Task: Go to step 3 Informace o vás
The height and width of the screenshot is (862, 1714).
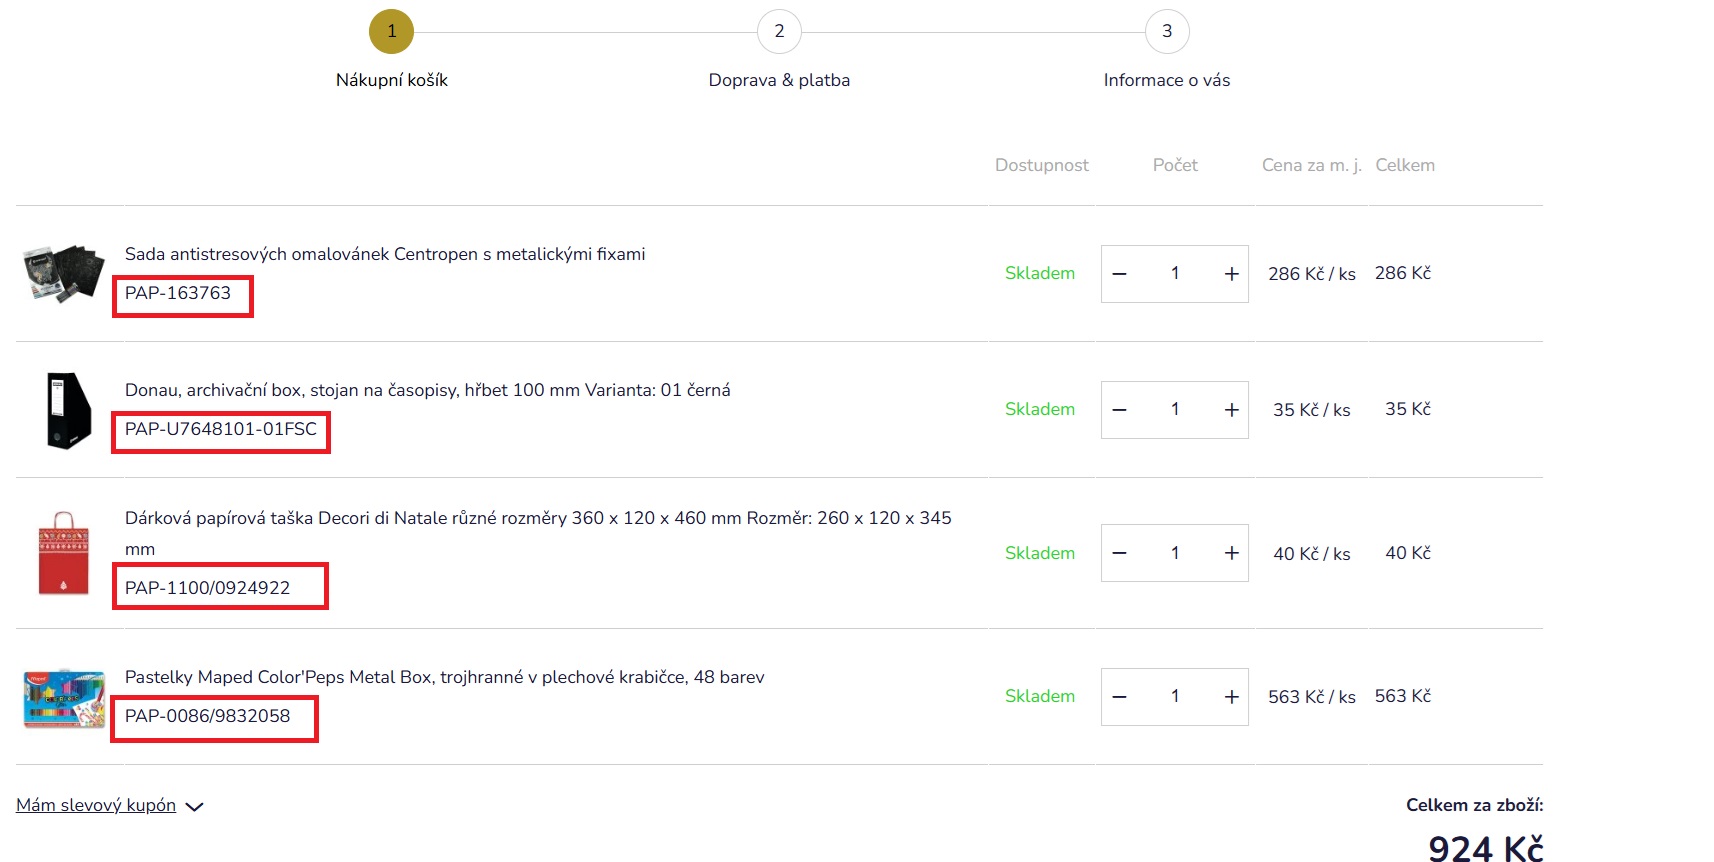Action: click(x=1167, y=32)
